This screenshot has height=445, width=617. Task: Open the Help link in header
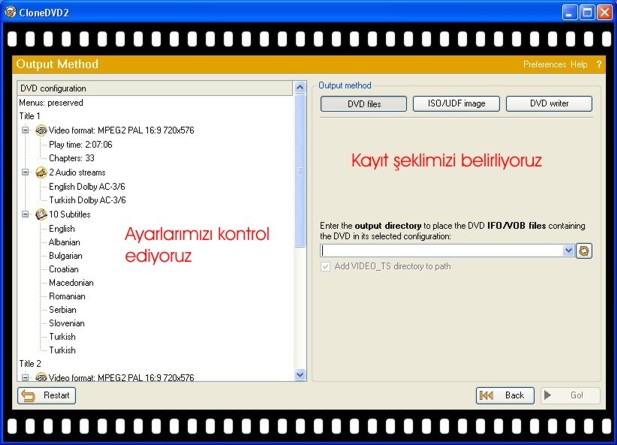tap(579, 64)
